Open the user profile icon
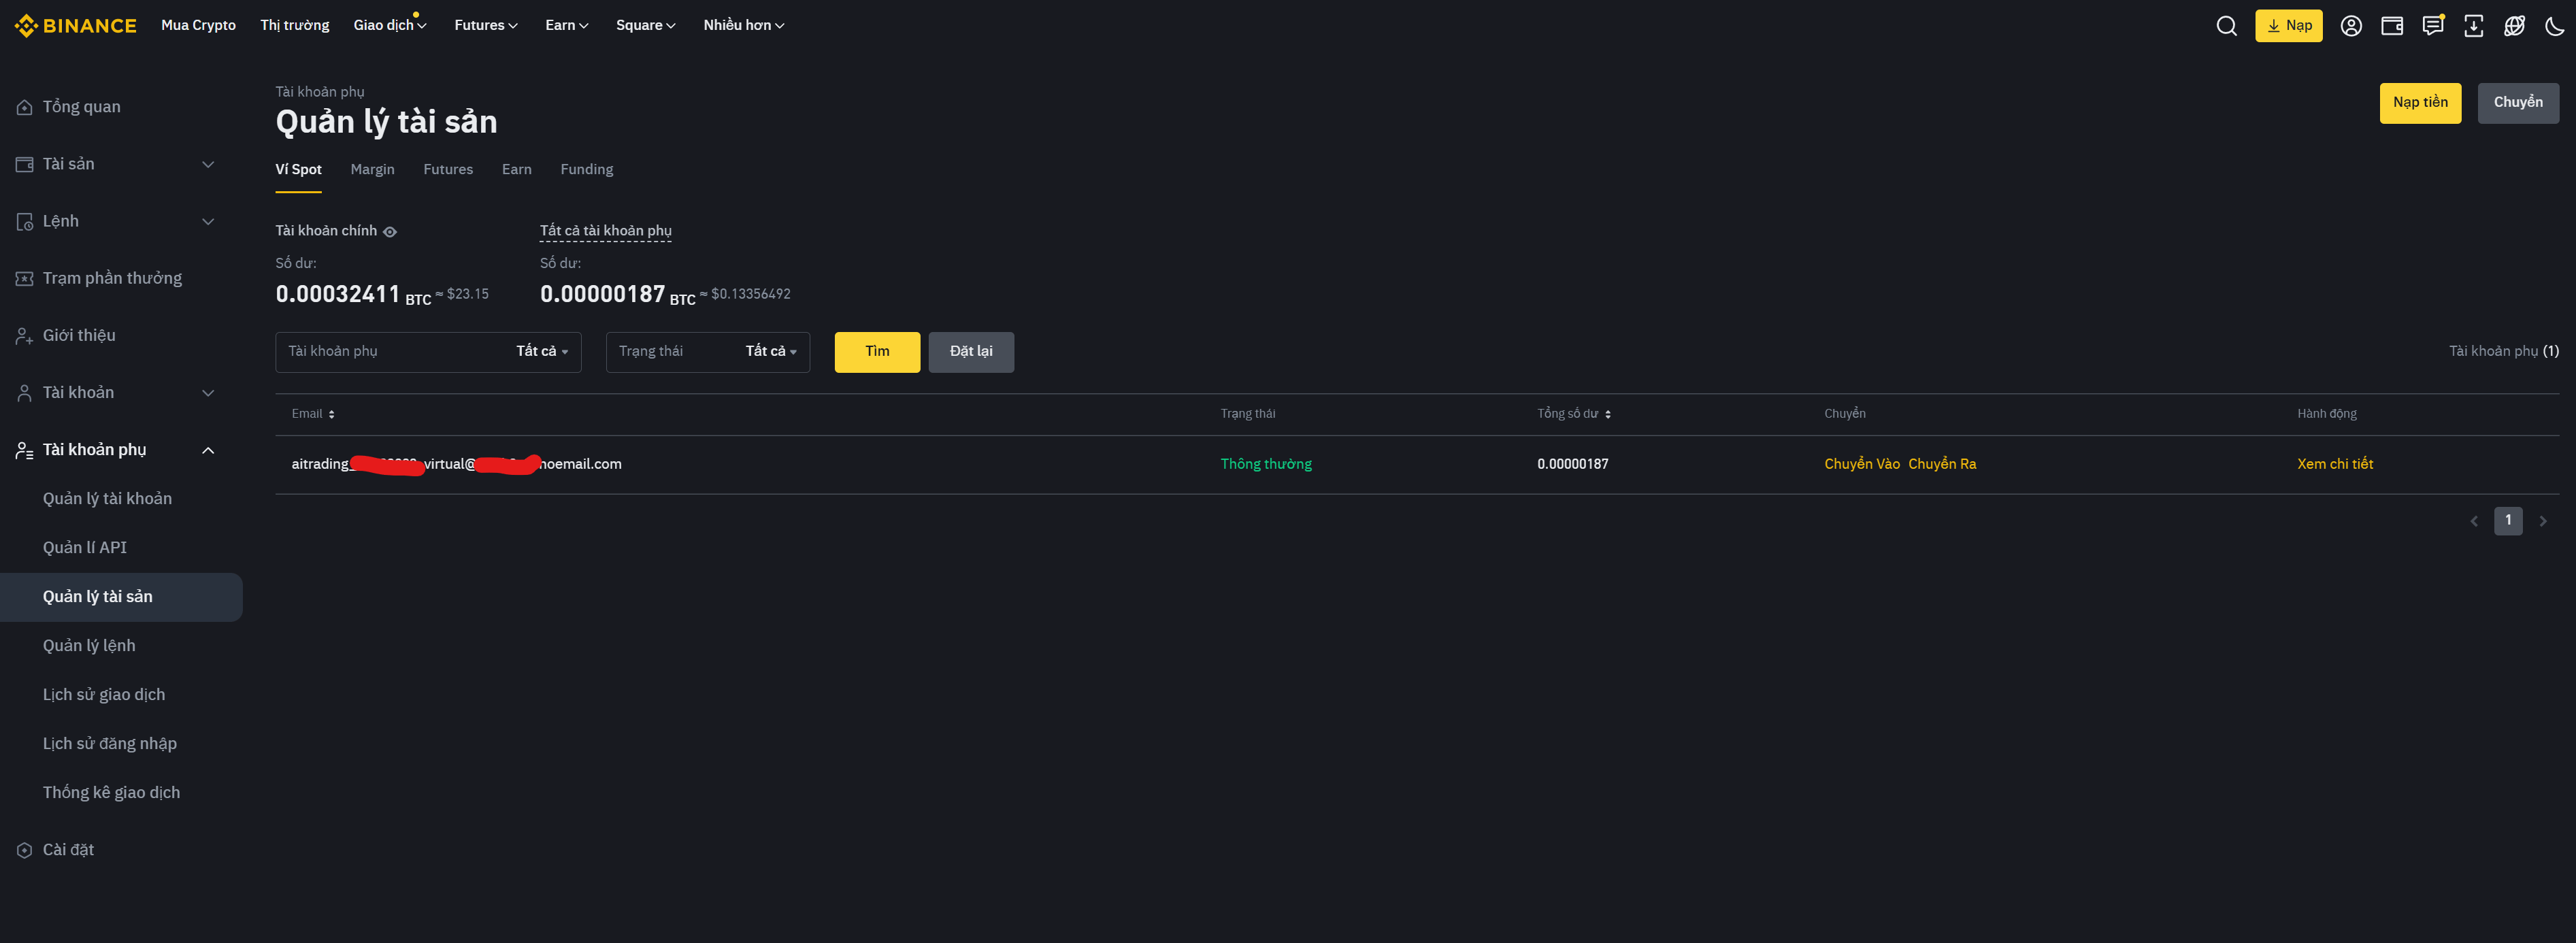The height and width of the screenshot is (943, 2576). 2351,26
